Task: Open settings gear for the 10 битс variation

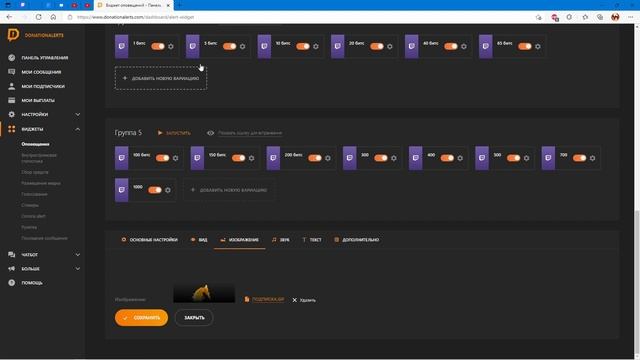Action: pyautogui.click(x=316, y=47)
